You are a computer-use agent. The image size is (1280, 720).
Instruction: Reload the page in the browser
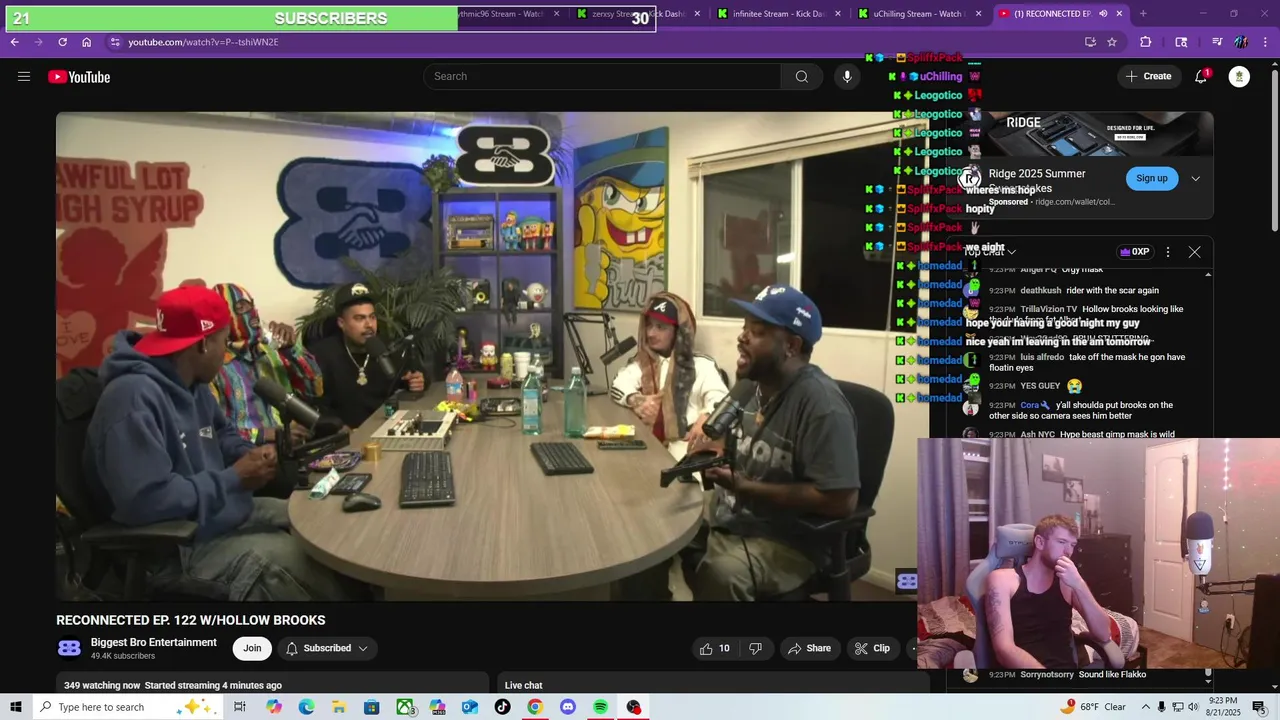[x=62, y=42]
